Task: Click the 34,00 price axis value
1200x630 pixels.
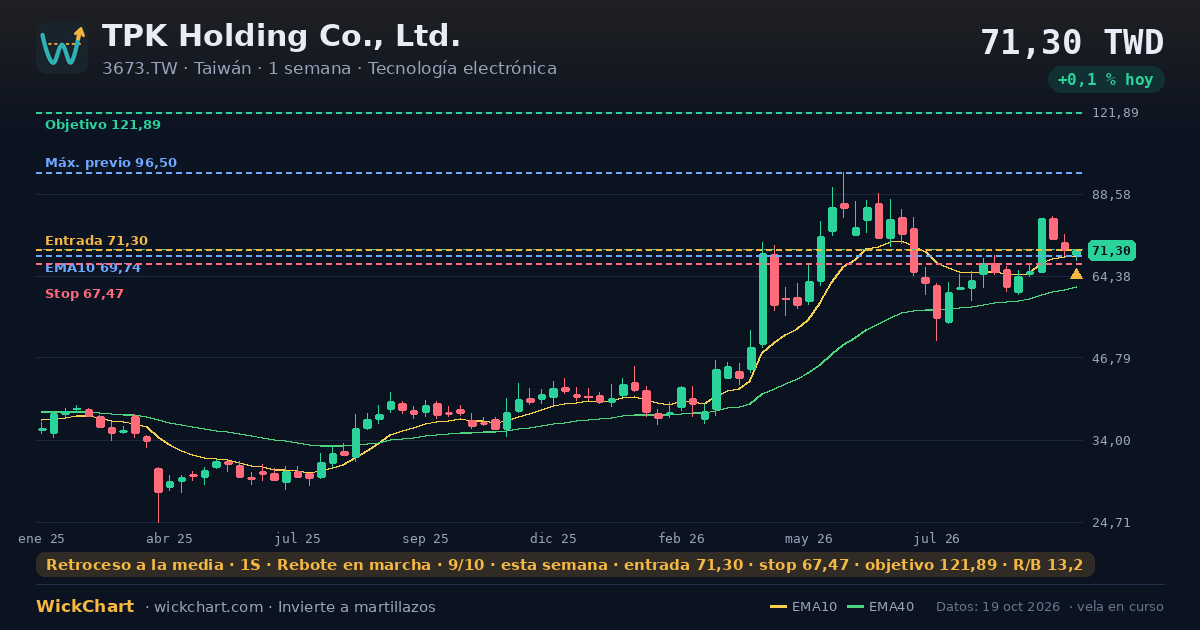Action: 1112,440
